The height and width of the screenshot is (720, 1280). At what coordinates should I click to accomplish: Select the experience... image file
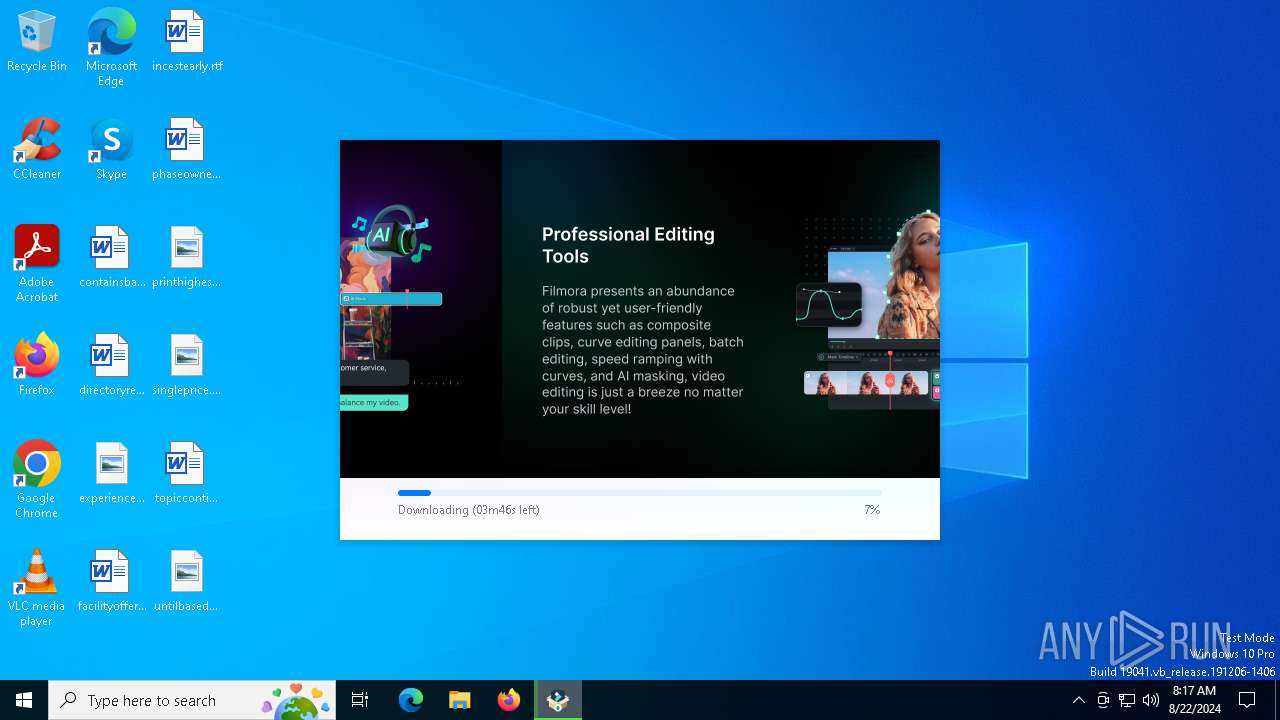[x=112, y=474]
